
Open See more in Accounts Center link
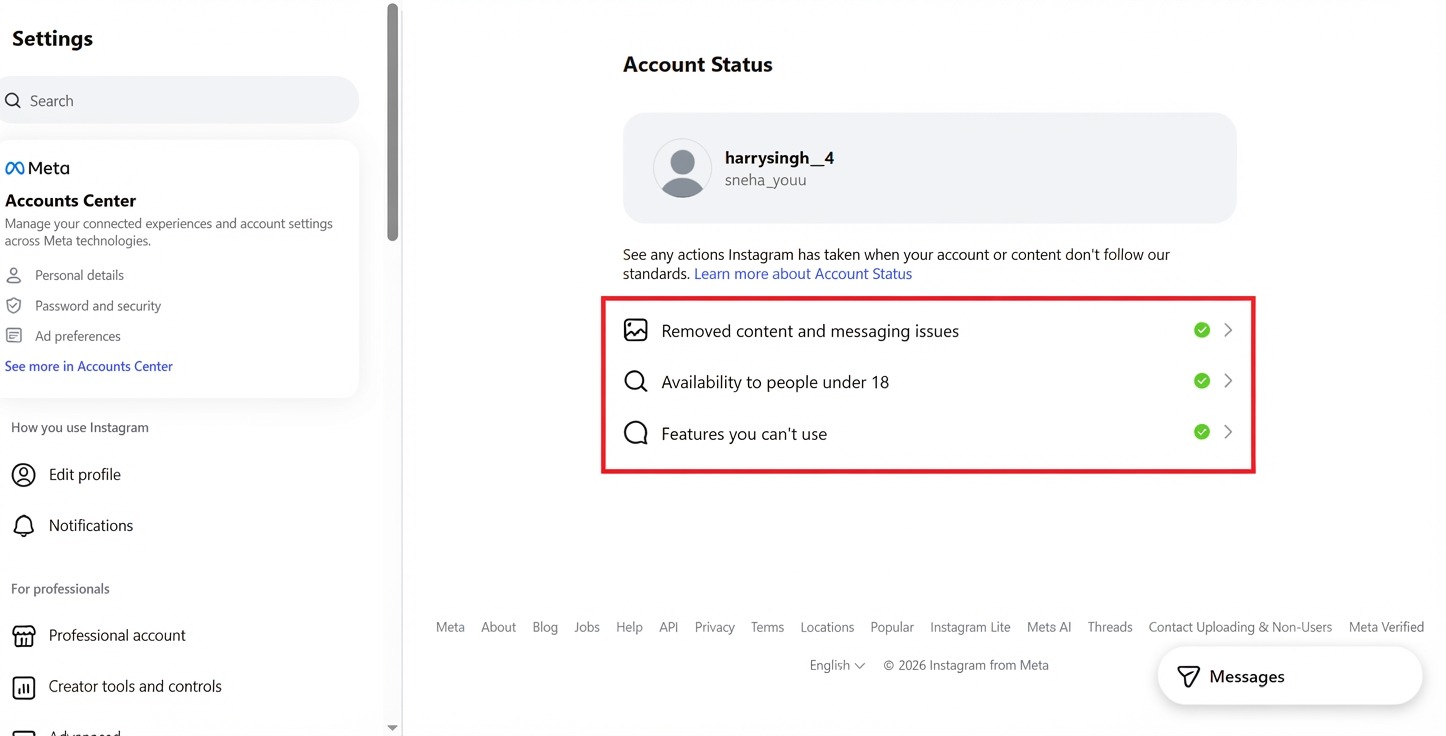89,366
